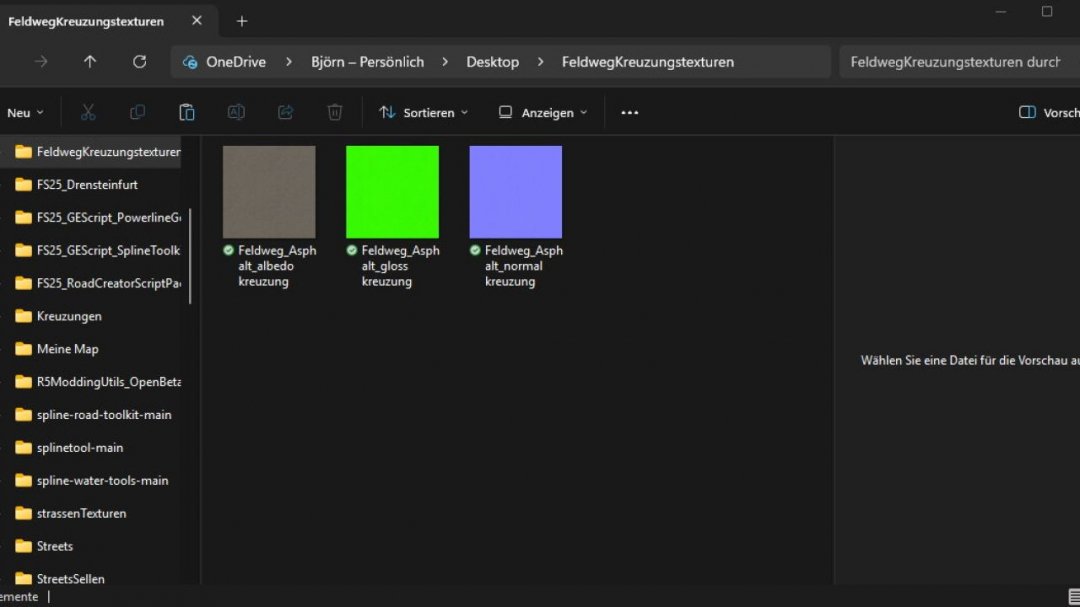Click the OneDrive sync checkmark on Feldweg_Asphalt_albedo
The image size is (1080, 607).
[x=228, y=250]
